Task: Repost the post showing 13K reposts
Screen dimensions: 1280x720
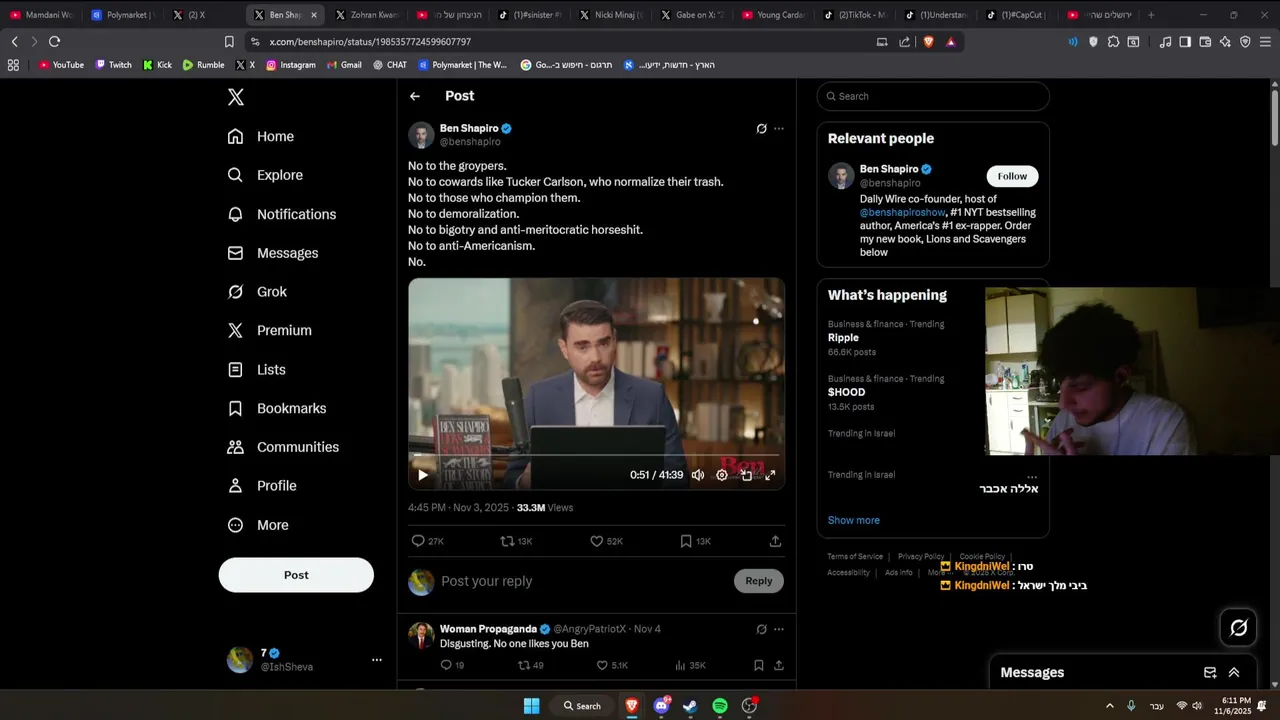Action: click(x=516, y=541)
